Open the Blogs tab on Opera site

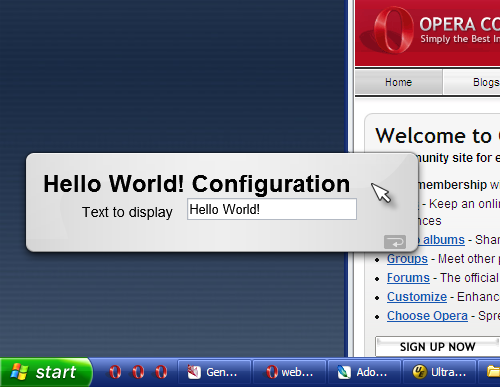pyautogui.click(x=472, y=82)
